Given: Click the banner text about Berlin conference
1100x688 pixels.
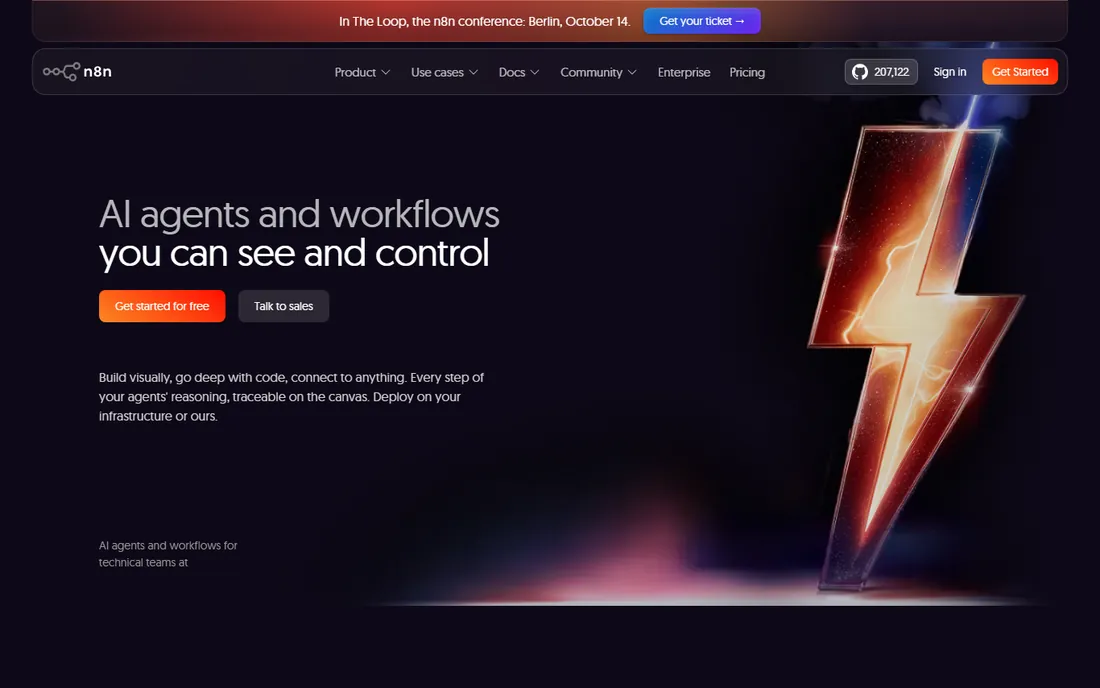Looking at the screenshot, I should pos(485,21).
